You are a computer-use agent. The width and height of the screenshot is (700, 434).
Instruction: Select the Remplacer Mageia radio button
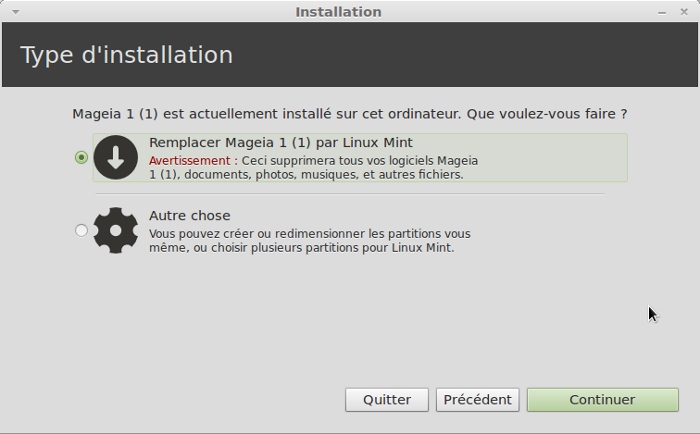(x=81, y=157)
